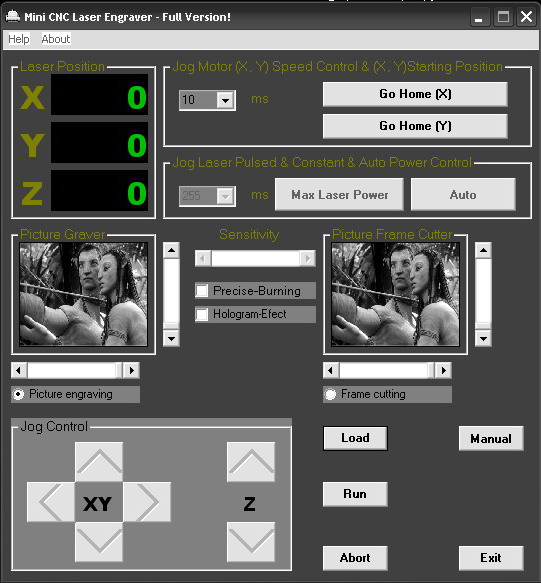Enable the Hologram-Efect checkbox
This screenshot has width=541, height=583.
click(202, 314)
